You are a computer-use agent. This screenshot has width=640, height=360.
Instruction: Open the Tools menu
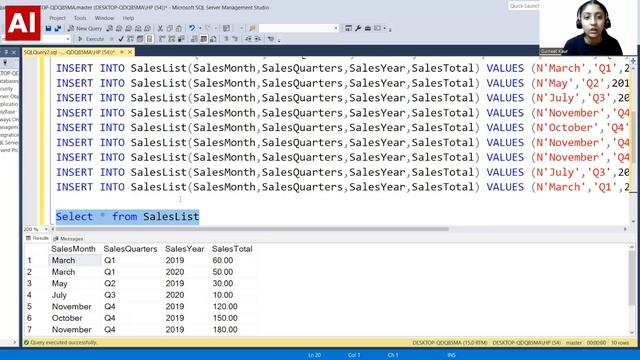80,18
